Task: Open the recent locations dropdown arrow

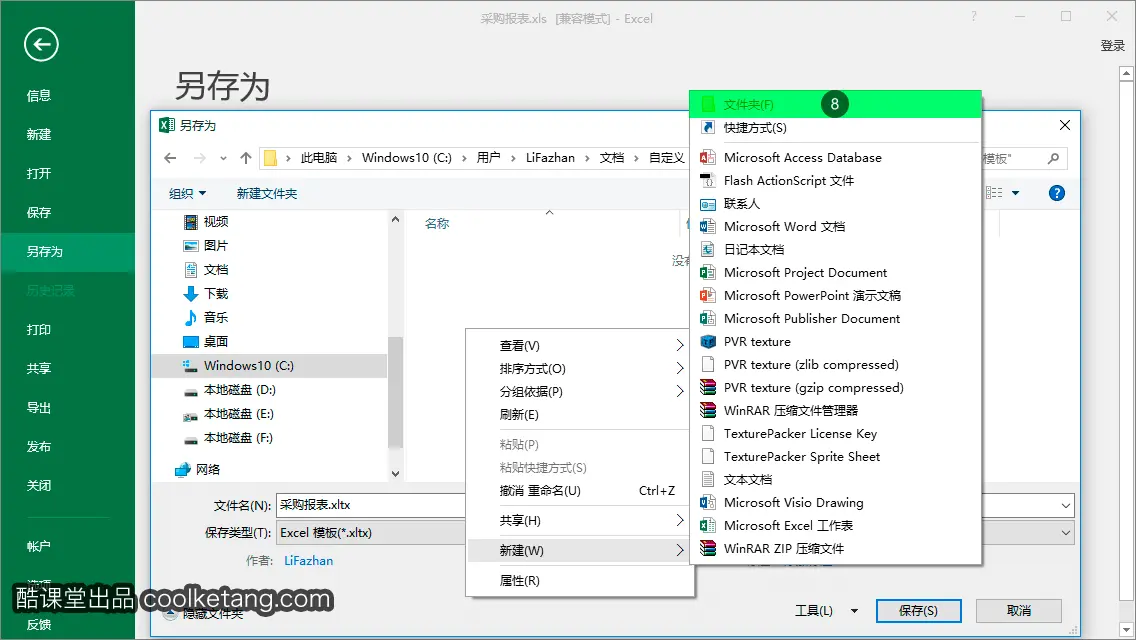Action: coord(223,158)
